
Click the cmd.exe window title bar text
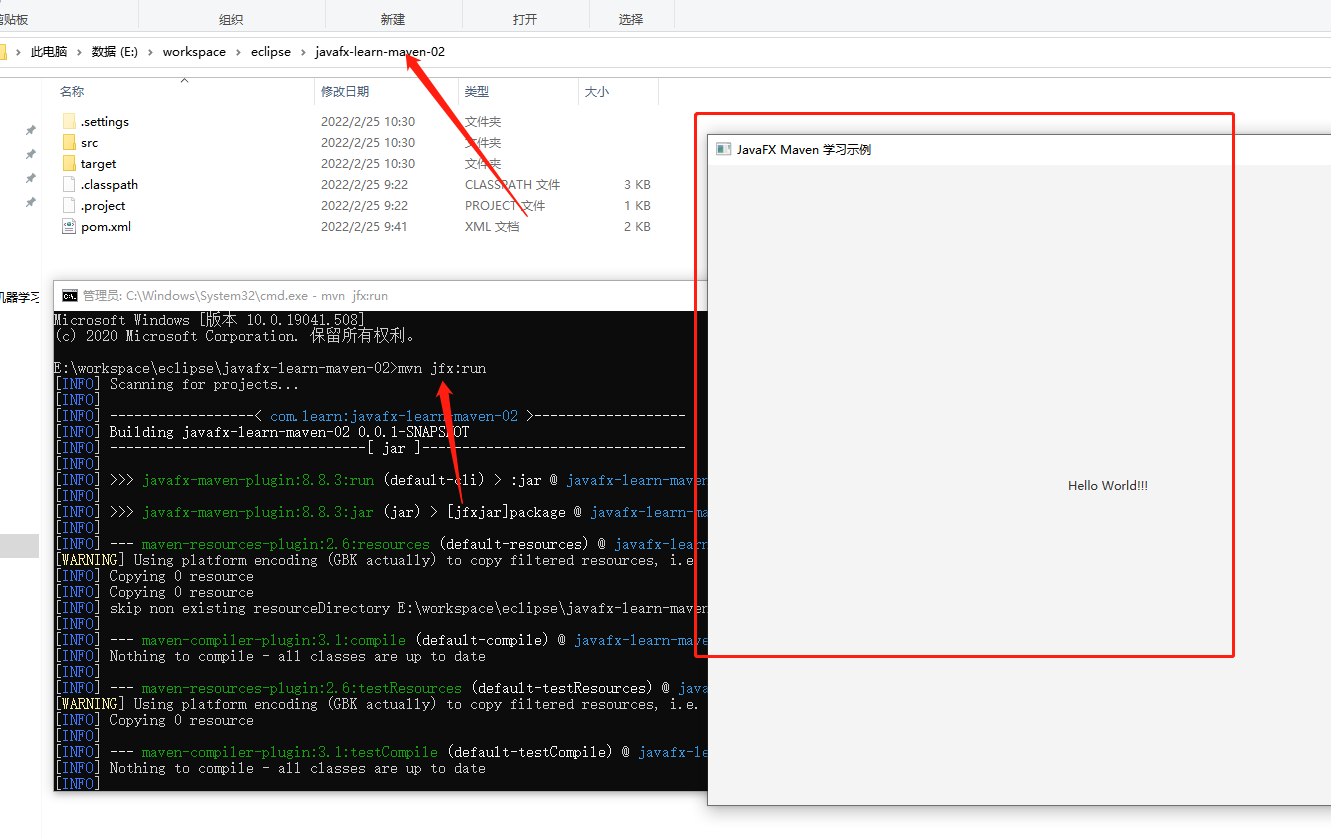pos(235,296)
